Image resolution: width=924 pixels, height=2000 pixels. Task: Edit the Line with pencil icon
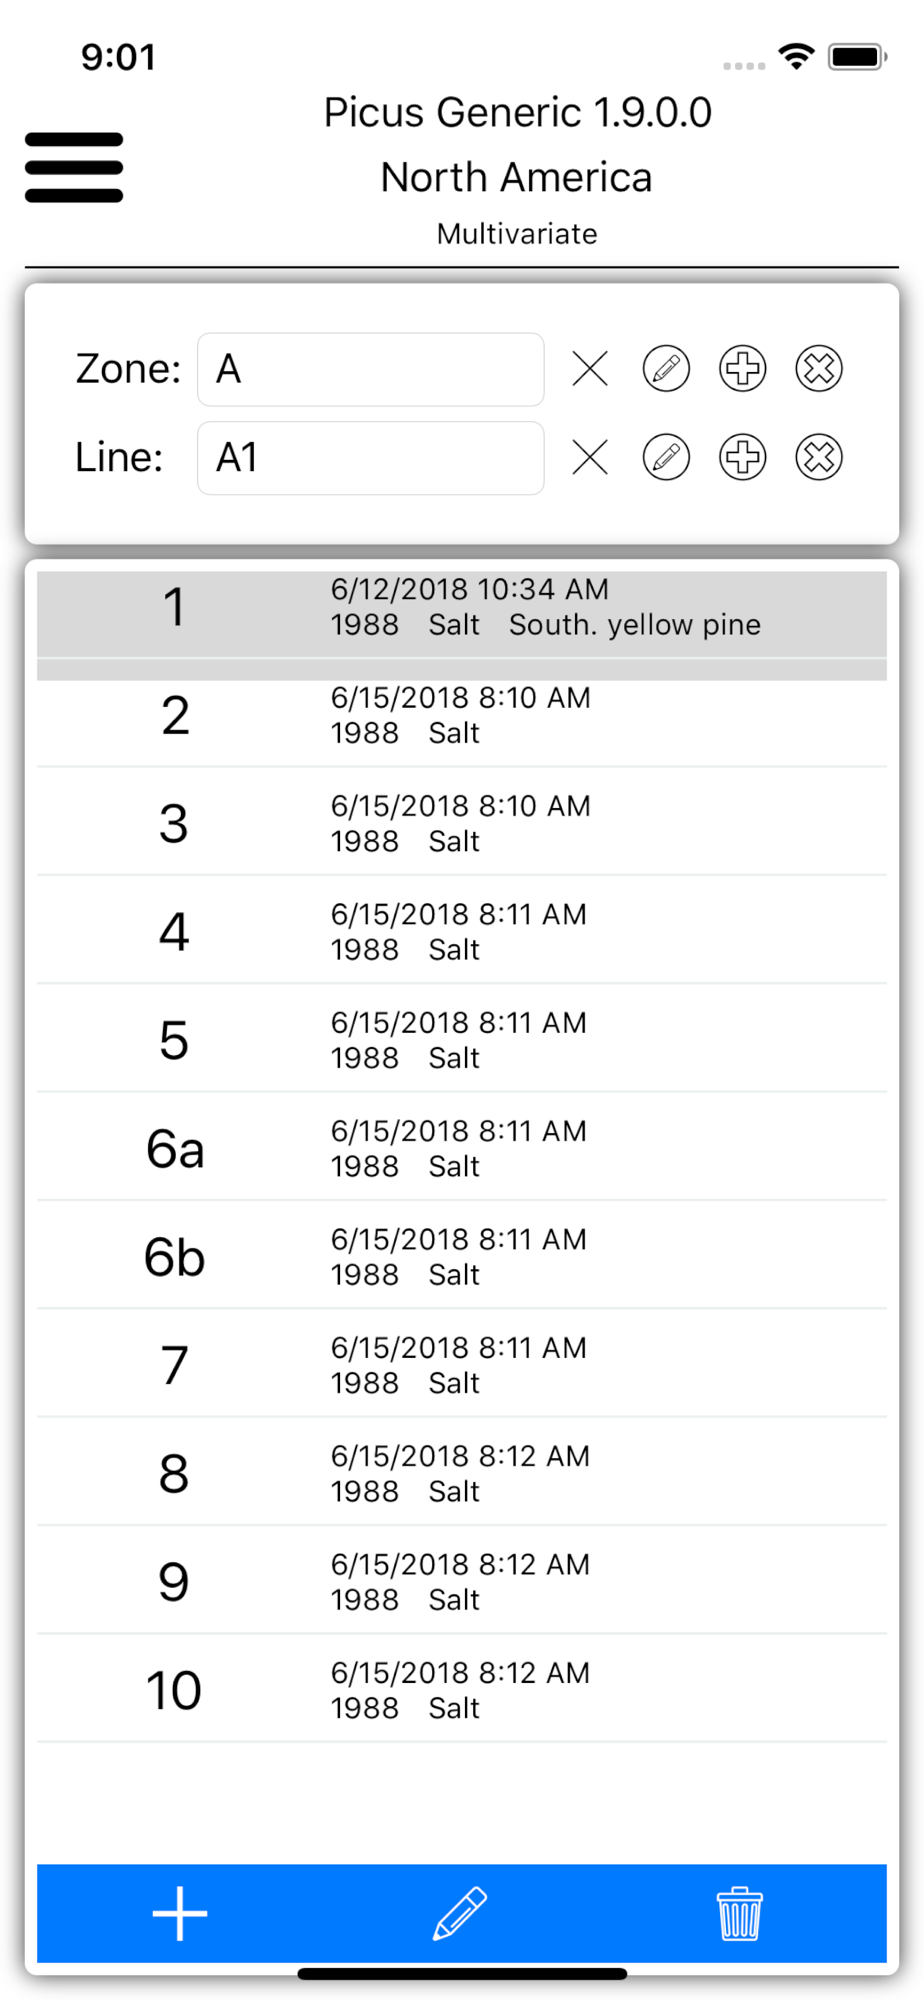tap(666, 458)
